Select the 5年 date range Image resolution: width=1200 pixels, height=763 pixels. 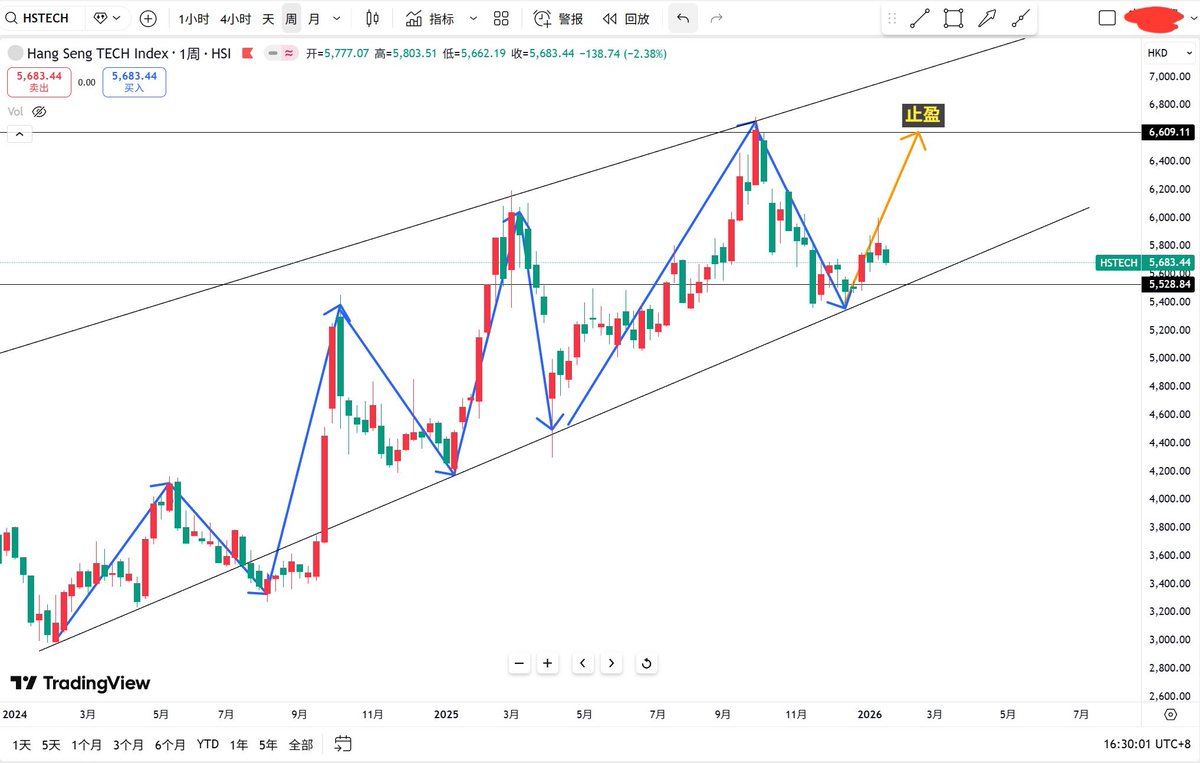coord(268,744)
